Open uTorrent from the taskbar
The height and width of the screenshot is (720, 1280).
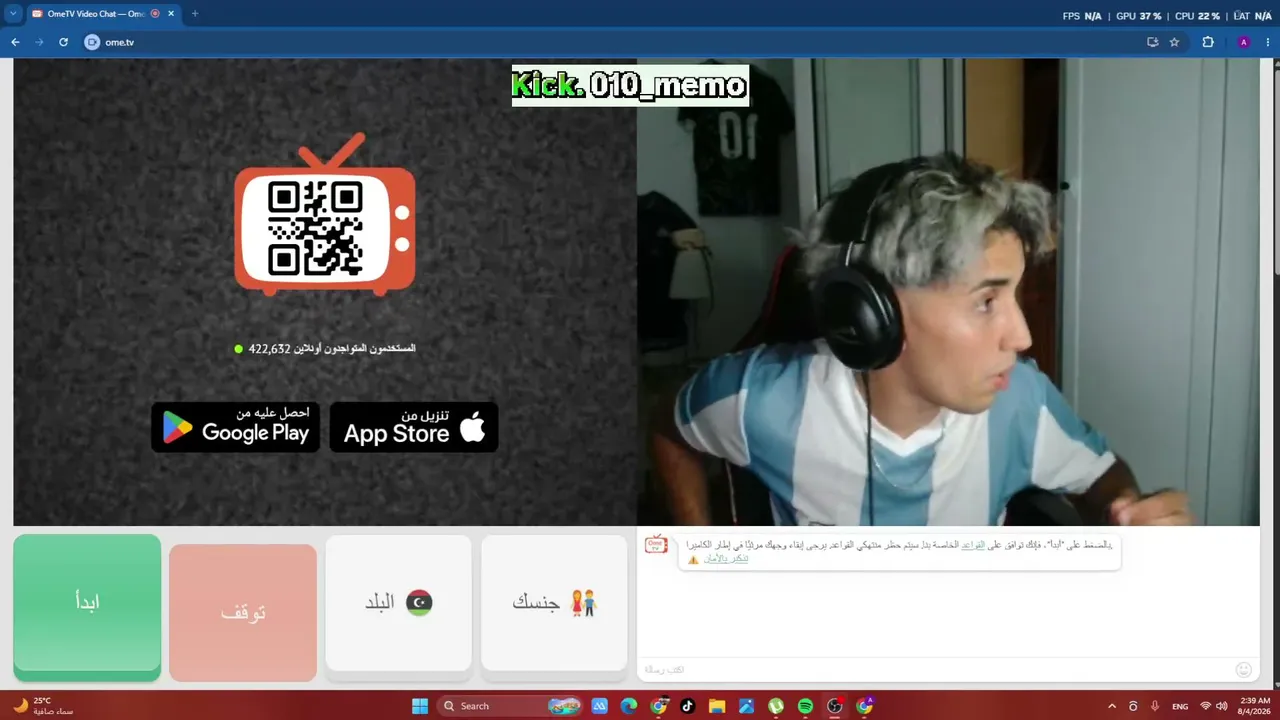click(776, 706)
